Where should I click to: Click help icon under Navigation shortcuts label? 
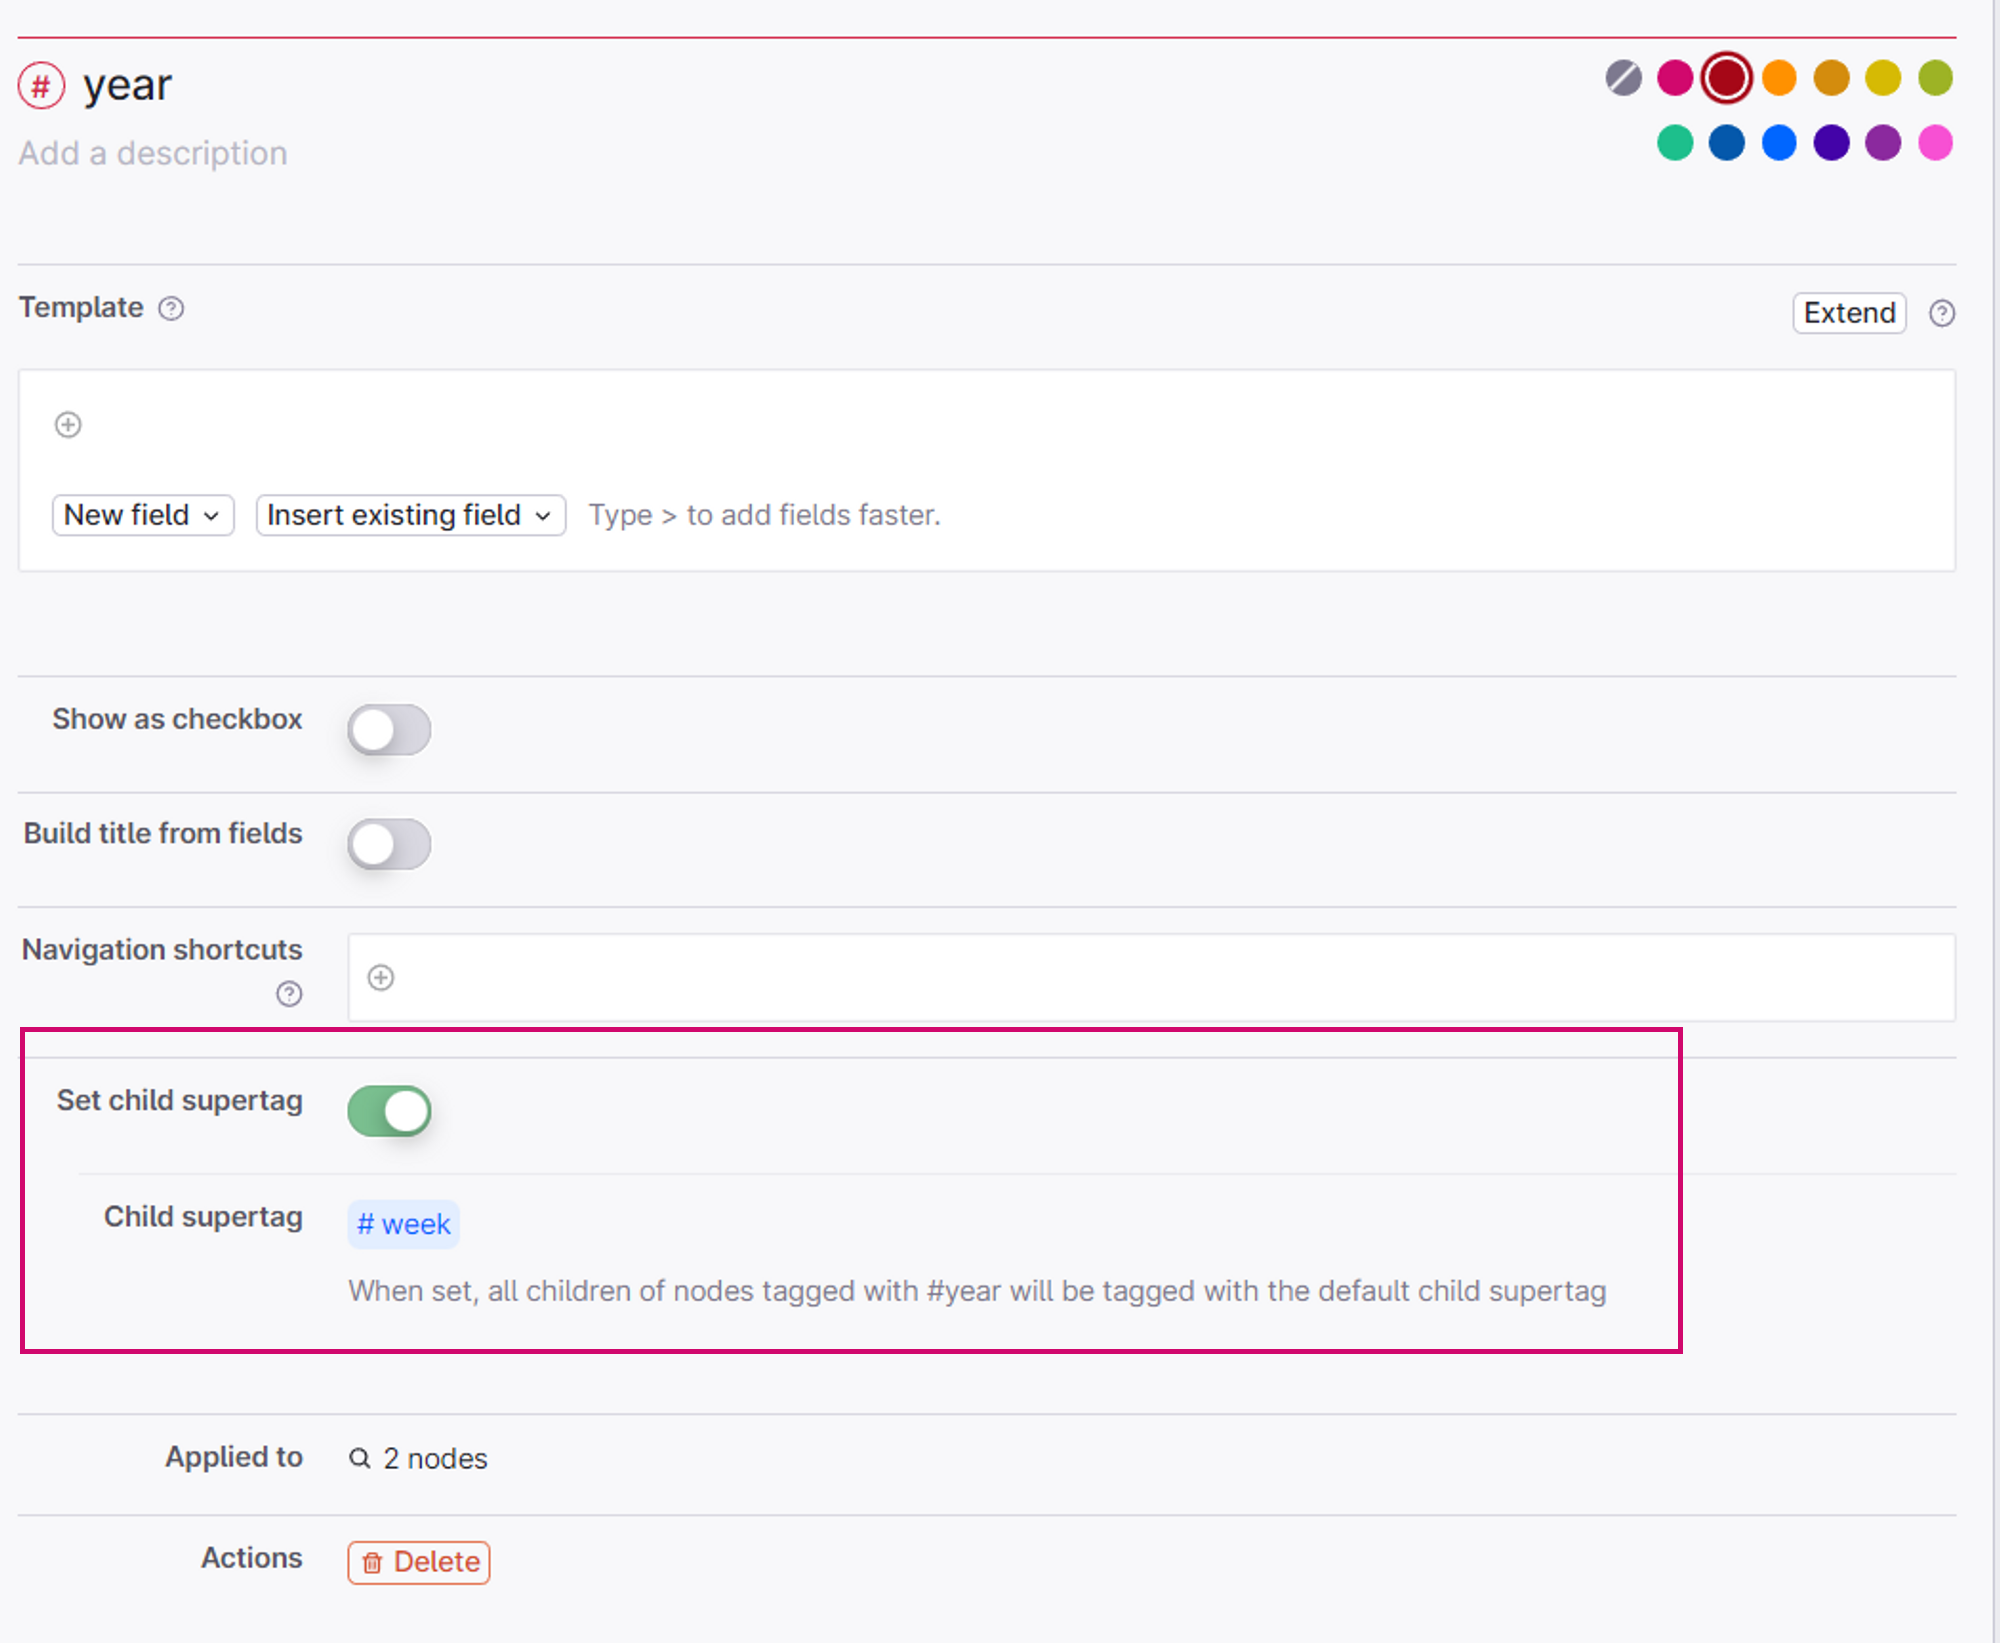[x=289, y=994]
